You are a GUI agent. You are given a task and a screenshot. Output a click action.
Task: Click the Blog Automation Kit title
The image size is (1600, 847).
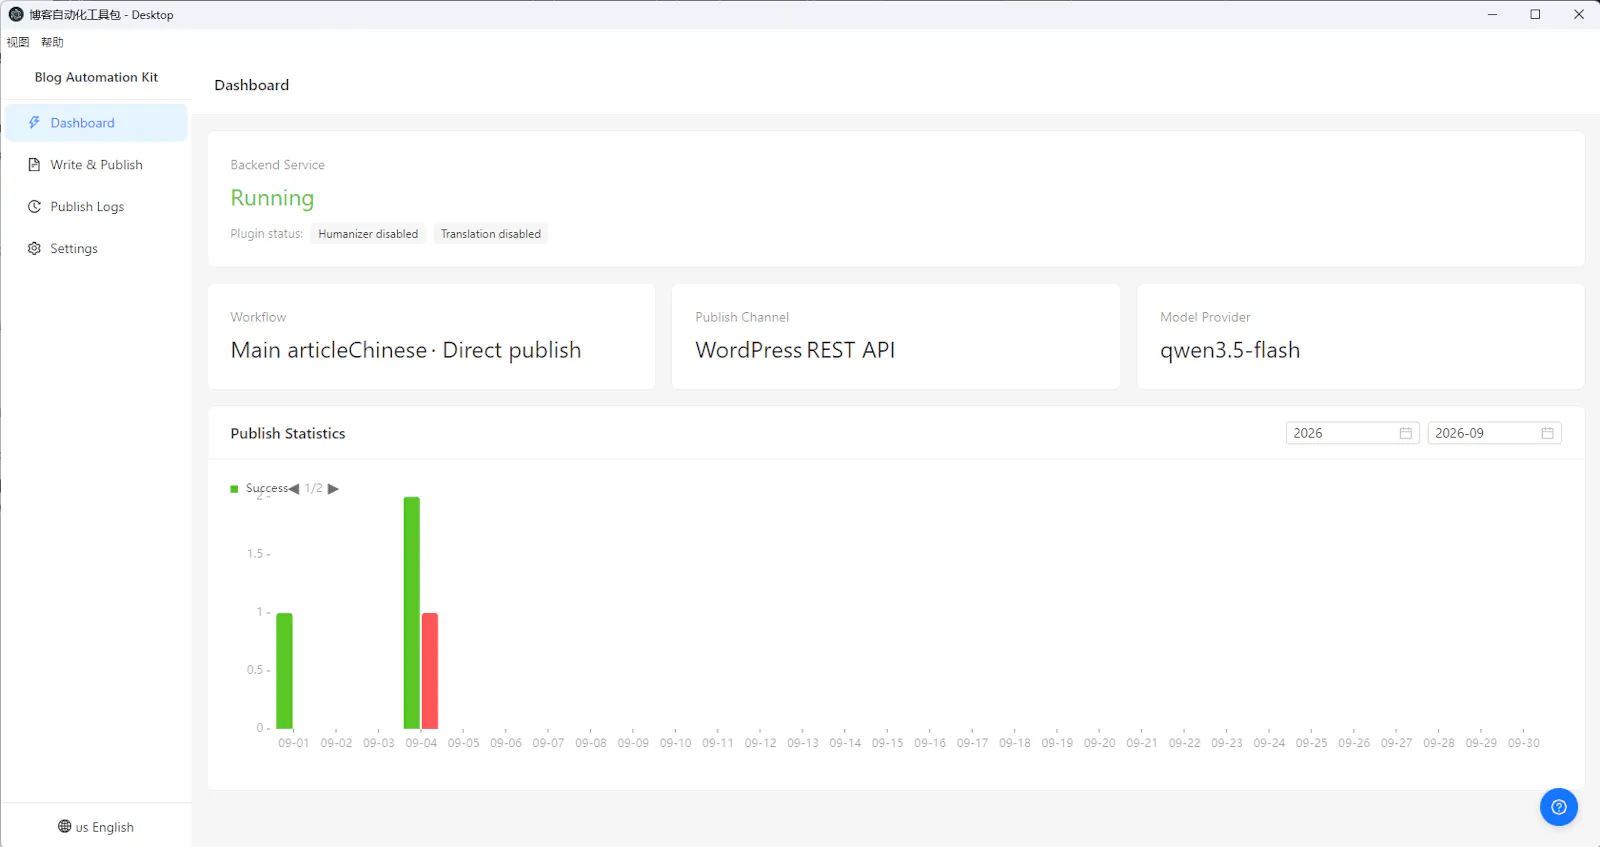[x=96, y=77]
